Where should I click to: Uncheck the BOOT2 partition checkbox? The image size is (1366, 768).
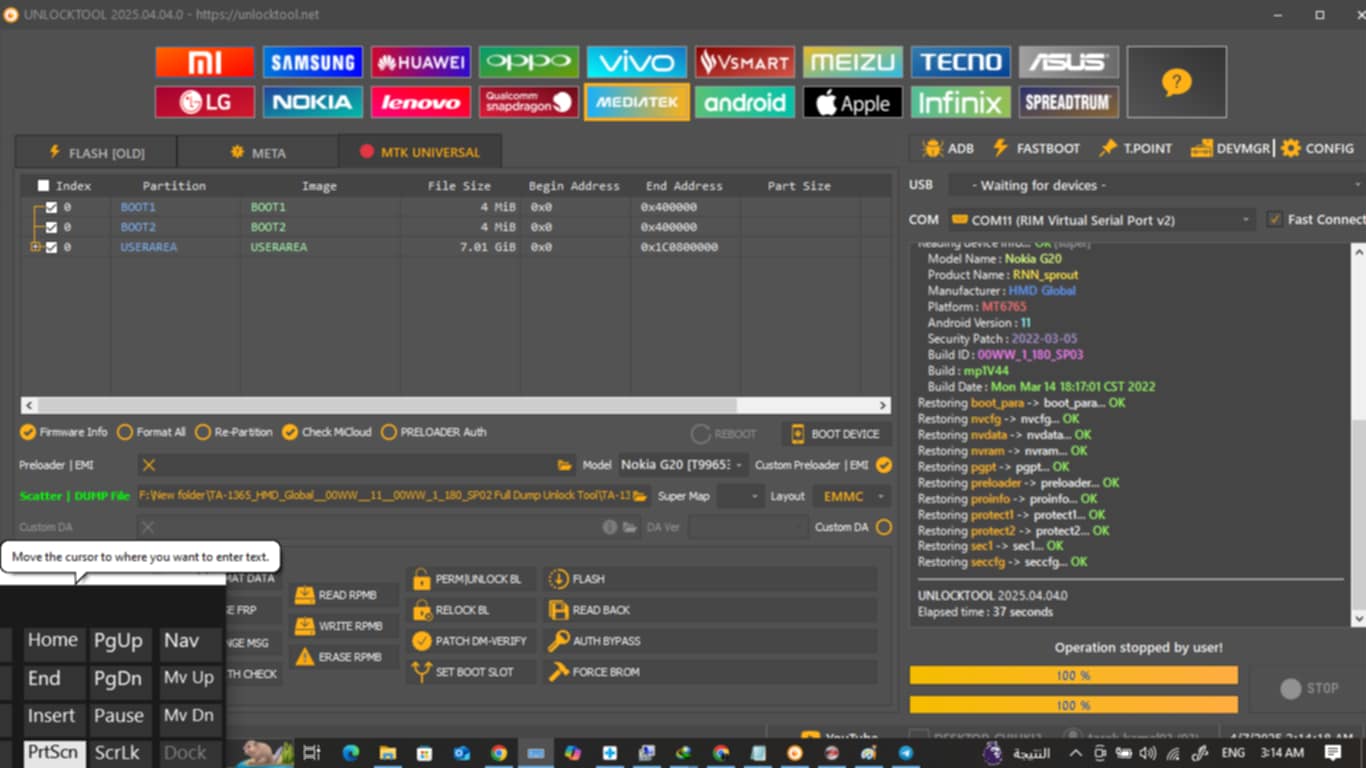pyautogui.click(x=51, y=227)
